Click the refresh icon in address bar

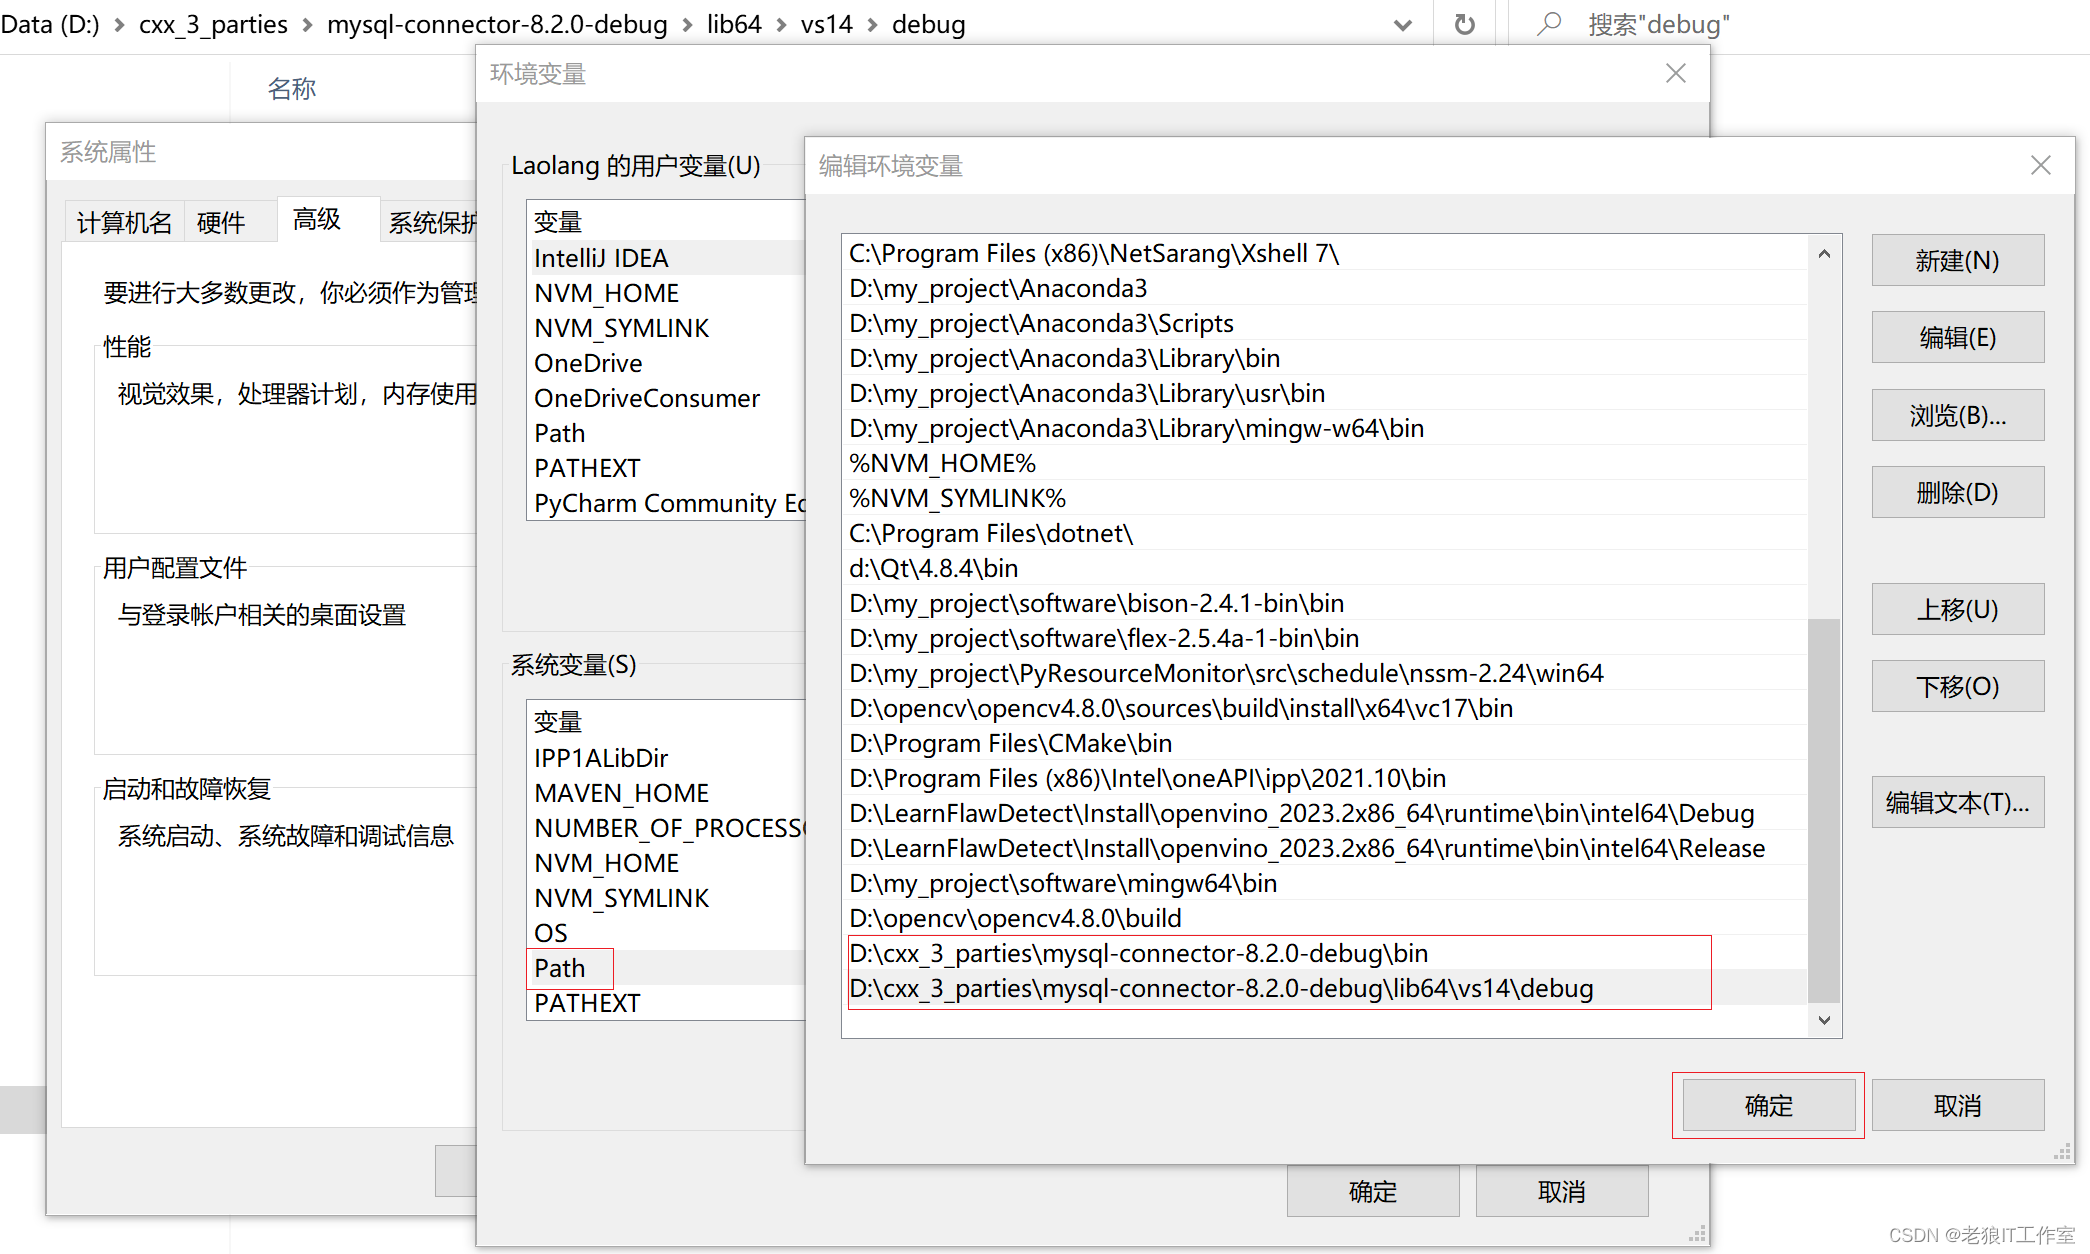(1464, 24)
